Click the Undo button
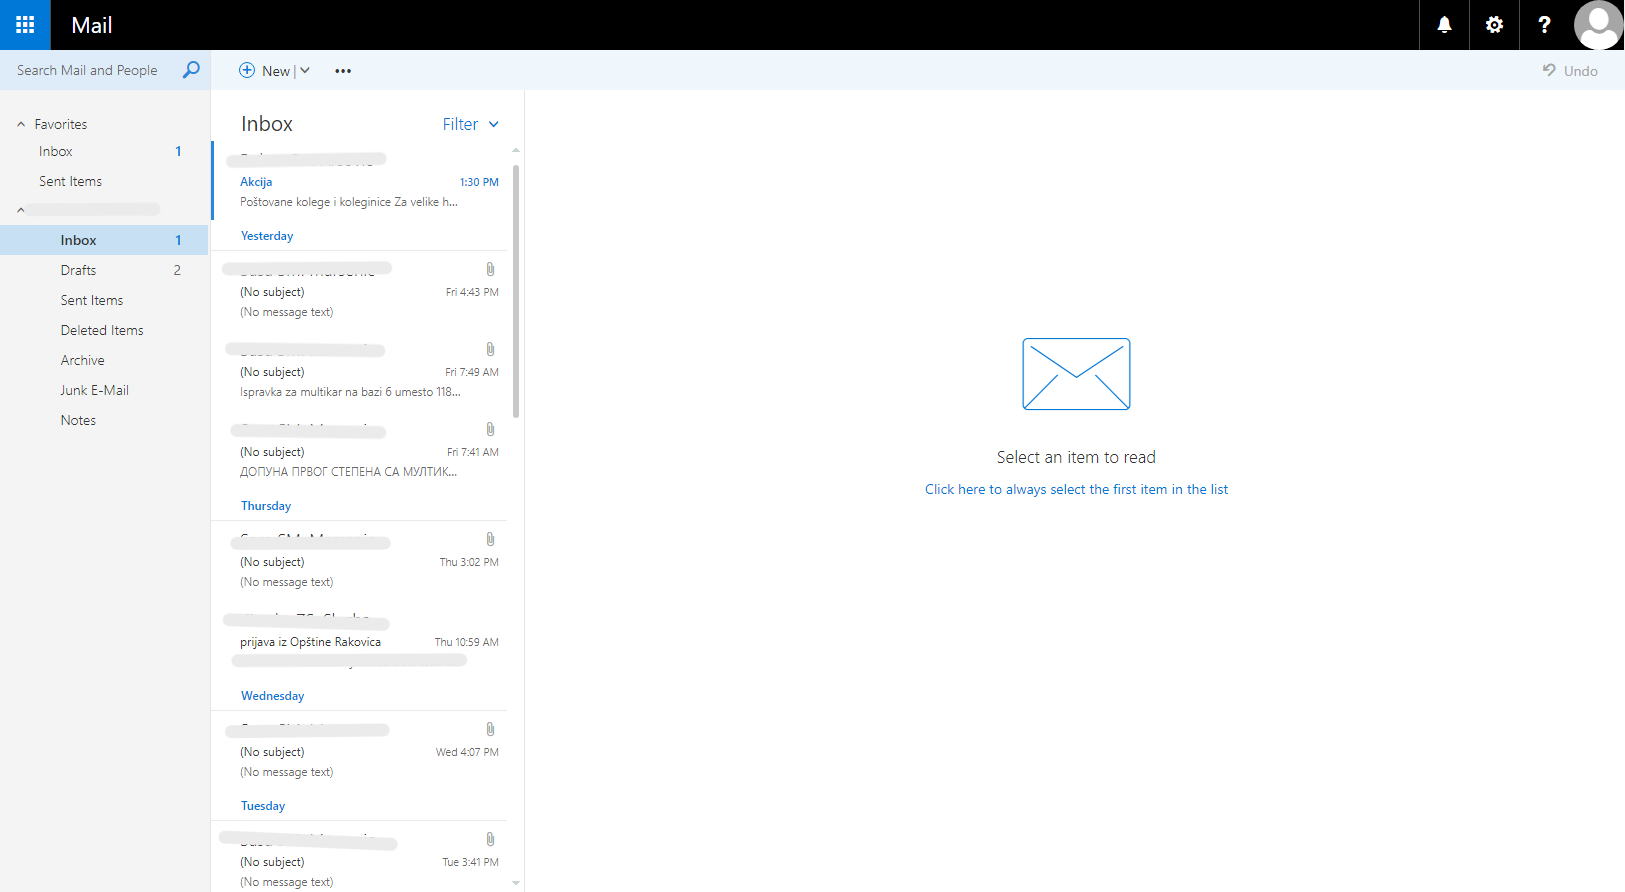 [1570, 71]
